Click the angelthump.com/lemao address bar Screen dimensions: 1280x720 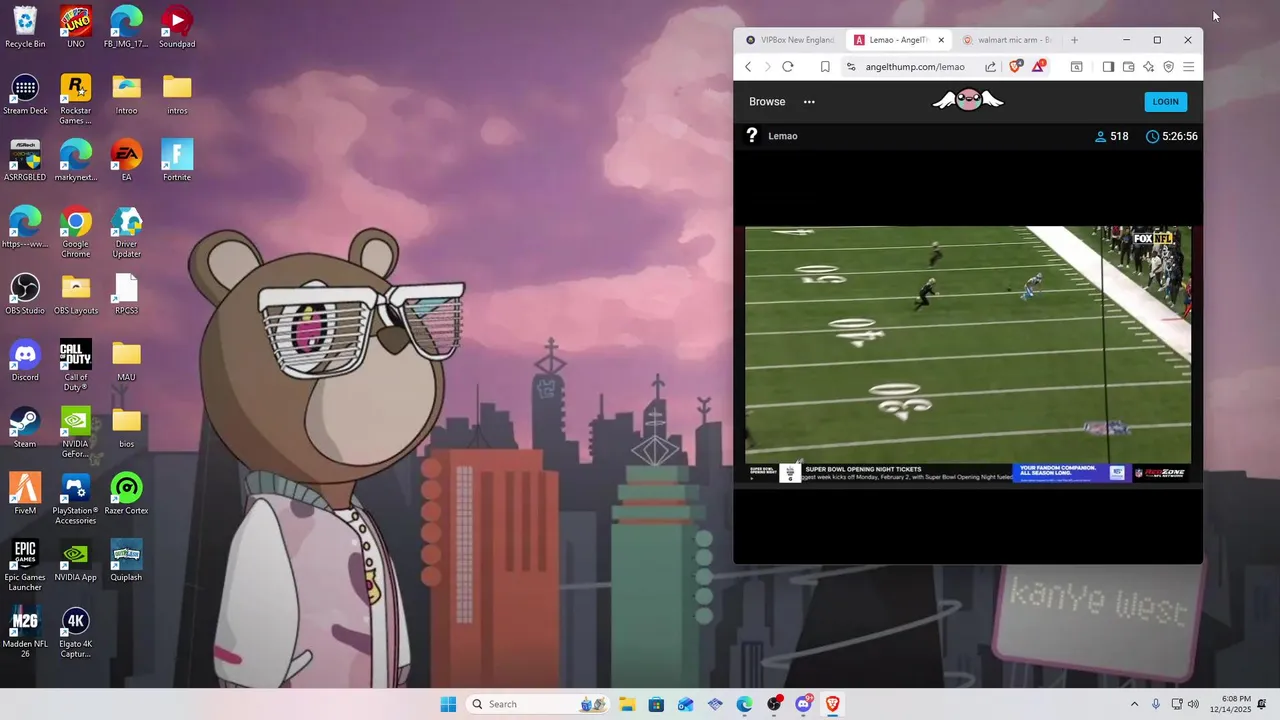pyautogui.click(x=915, y=67)
